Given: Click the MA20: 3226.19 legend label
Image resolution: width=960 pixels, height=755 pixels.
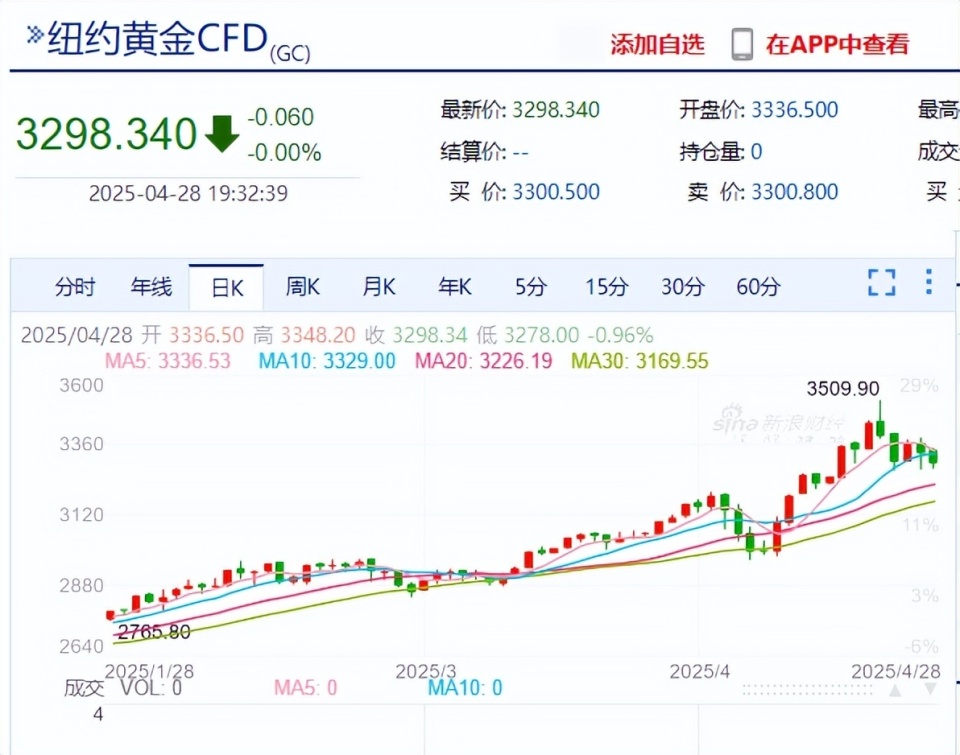Looking at the screenshot, I should coord(483,361).
